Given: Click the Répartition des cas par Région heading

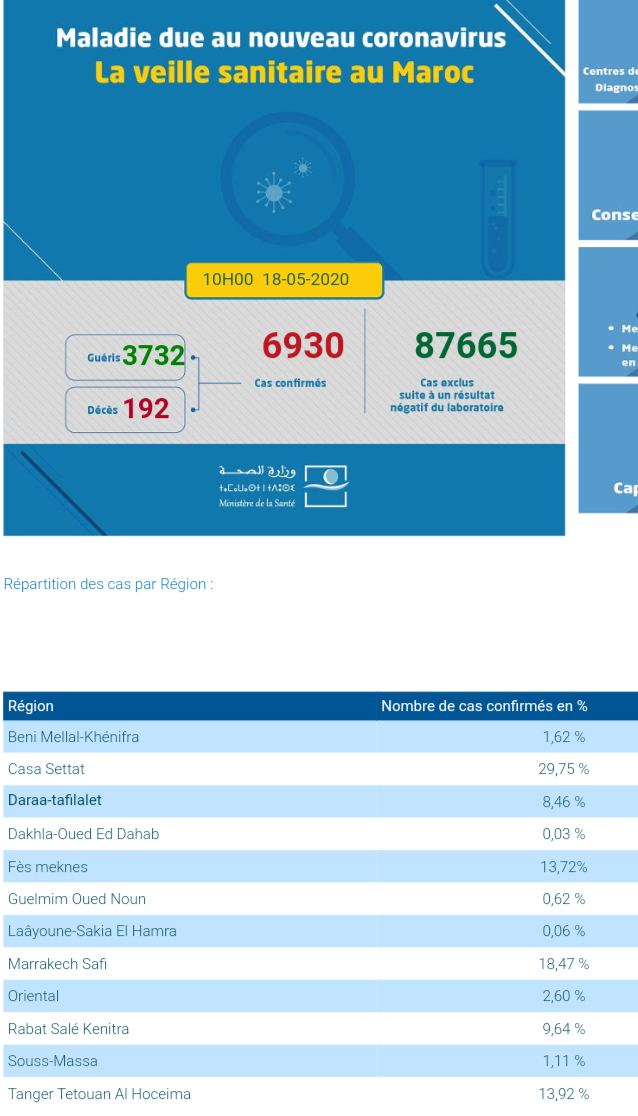Looking at the screenshot, I should 108,584.
